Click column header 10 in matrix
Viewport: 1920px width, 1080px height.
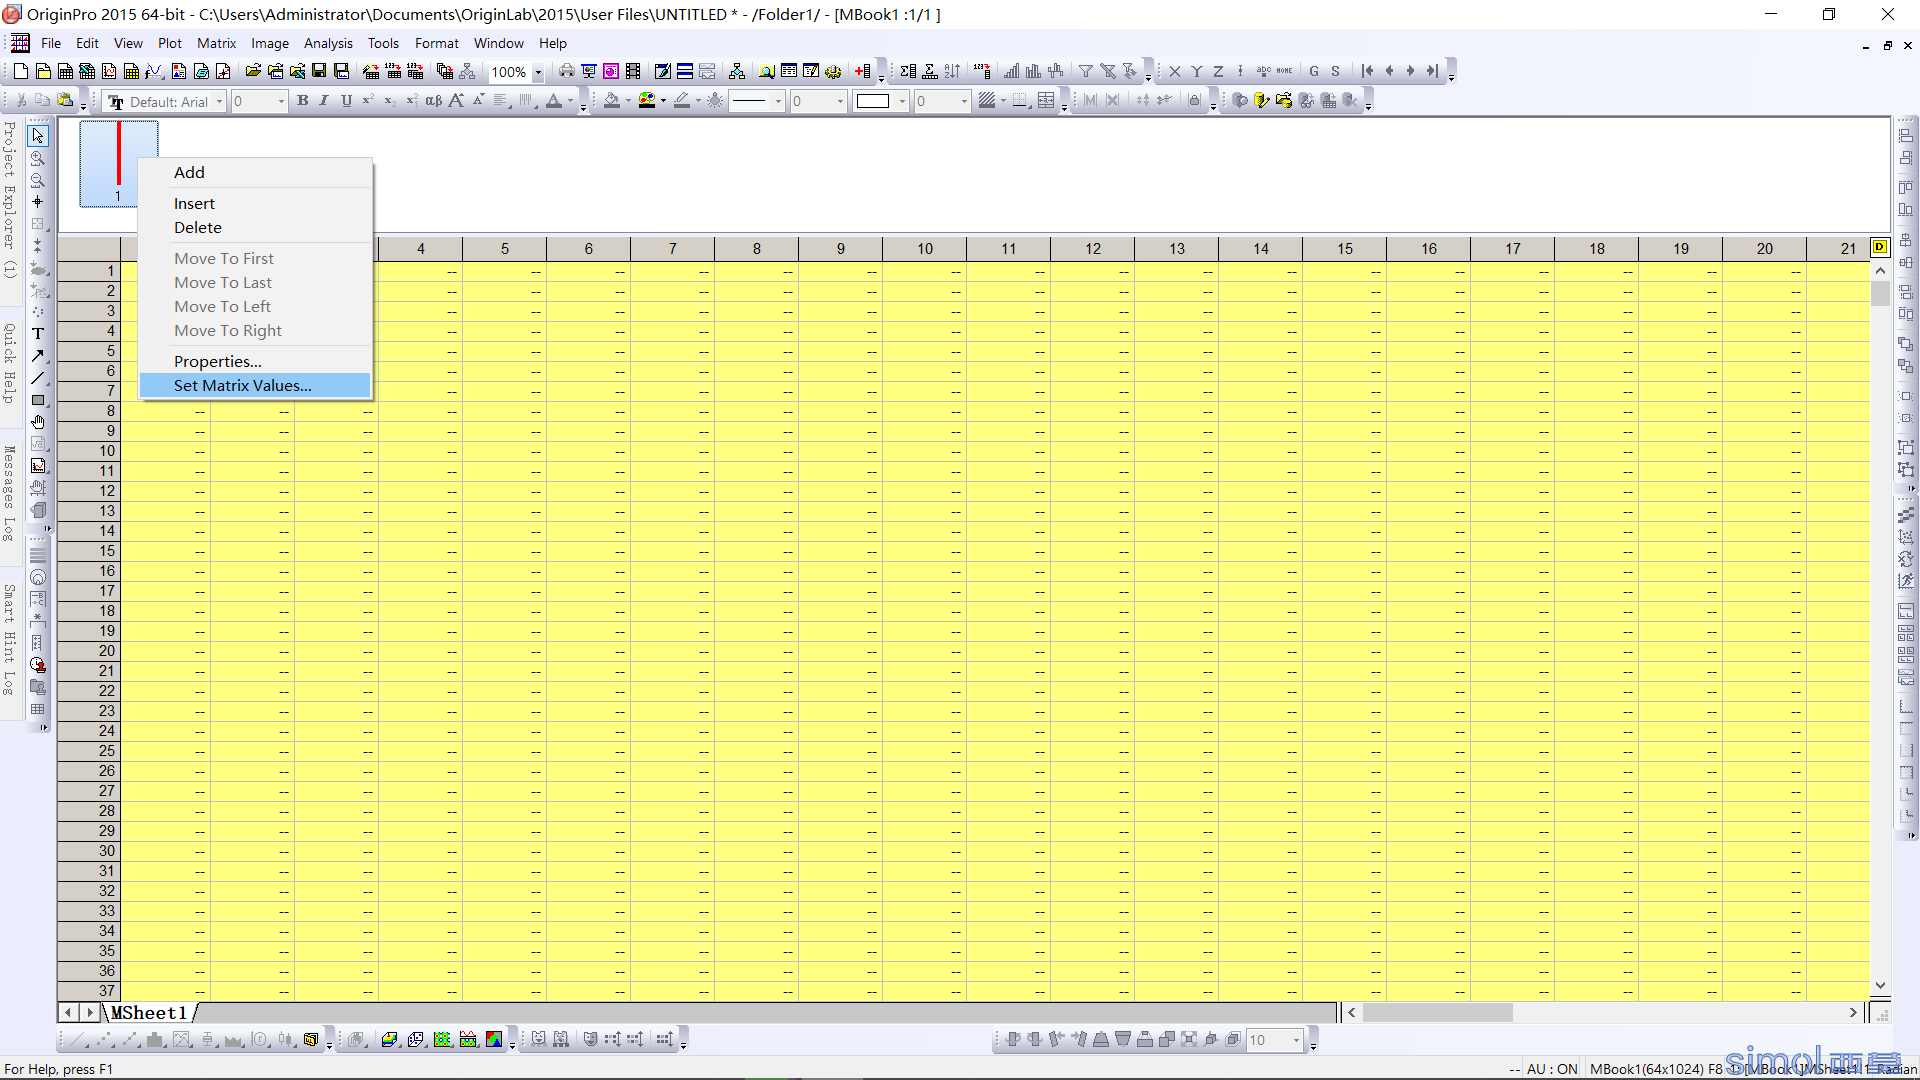tap(925, 249)
